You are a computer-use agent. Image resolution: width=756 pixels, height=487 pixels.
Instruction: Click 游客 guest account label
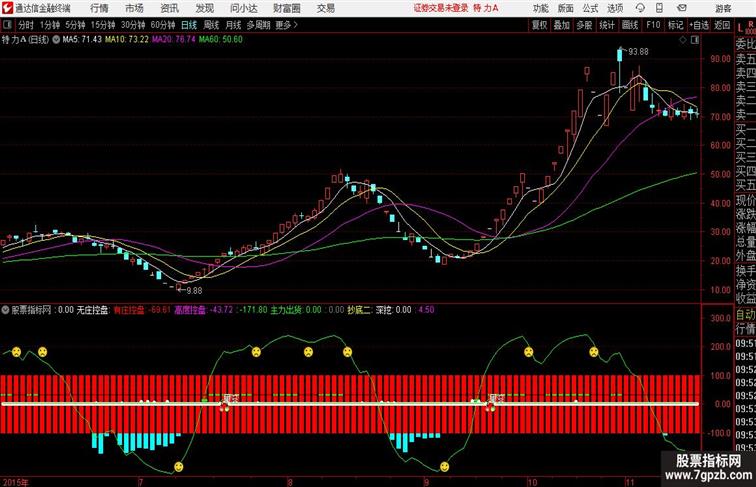click(x=723, y=8)
